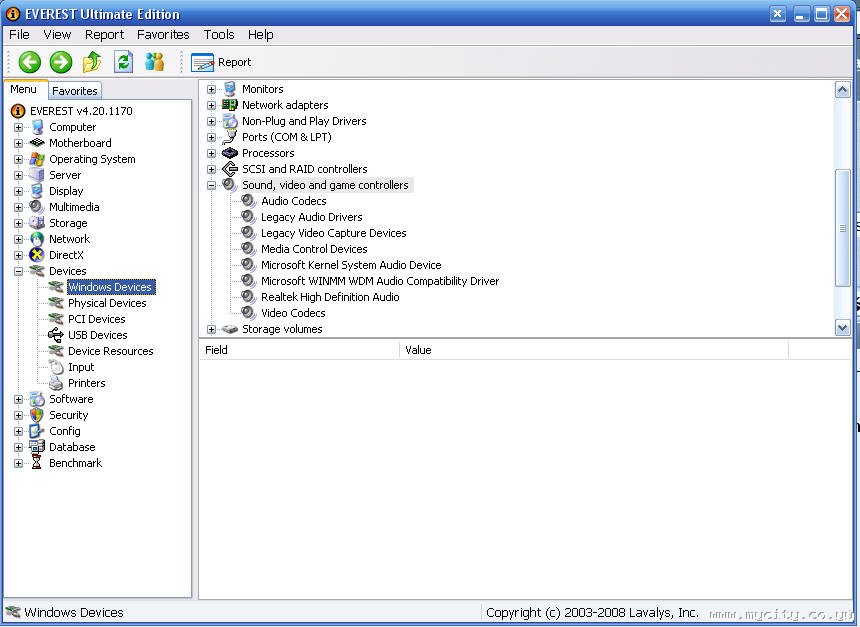This screenshot has height=627, width=860.
Task: Click the Display monitor icon in menu tree
Action: [x=37, y=191]
